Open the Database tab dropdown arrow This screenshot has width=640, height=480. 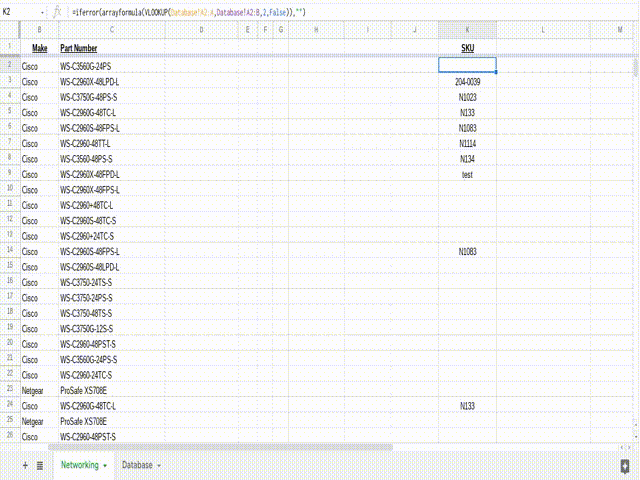pyautogui.click(x=159, y=466)
